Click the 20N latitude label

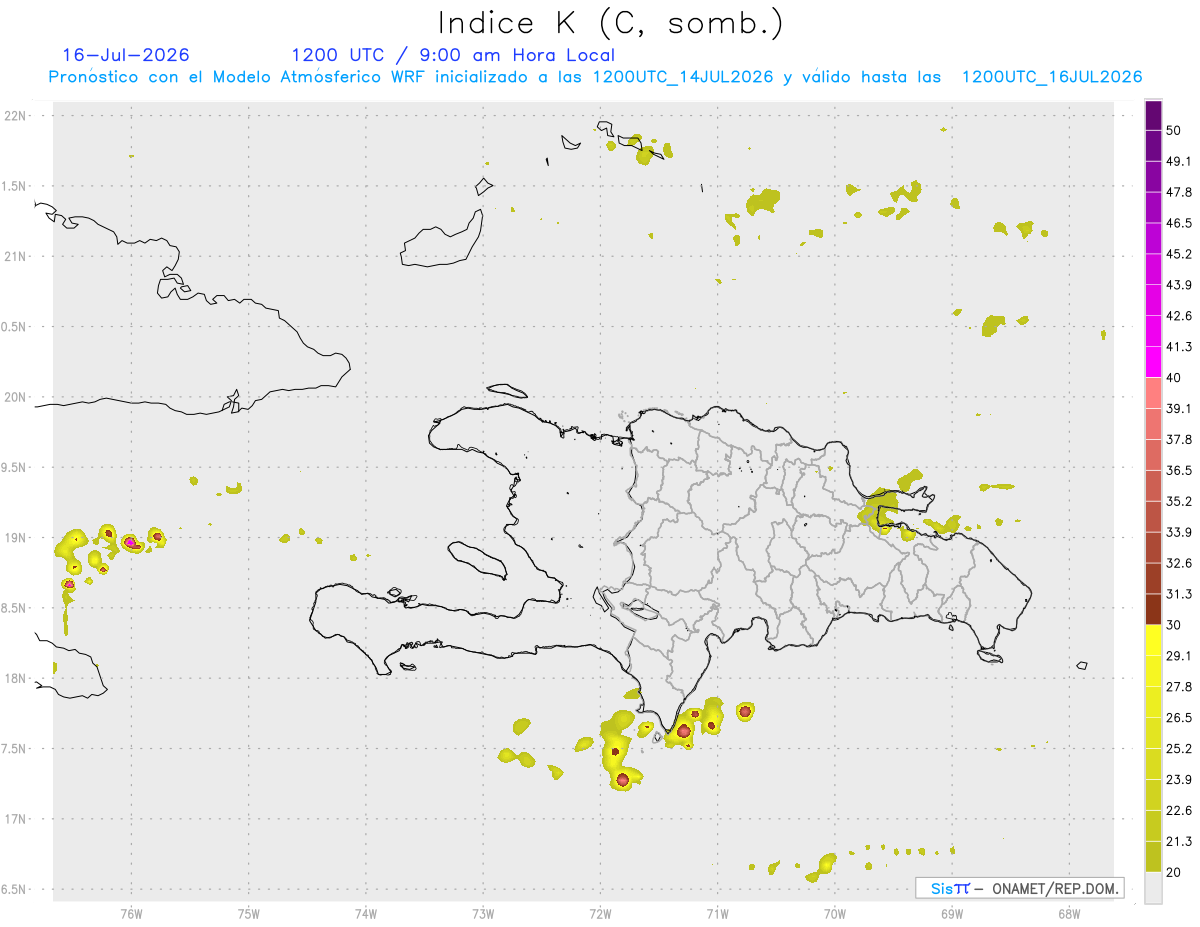pos(17,397)
